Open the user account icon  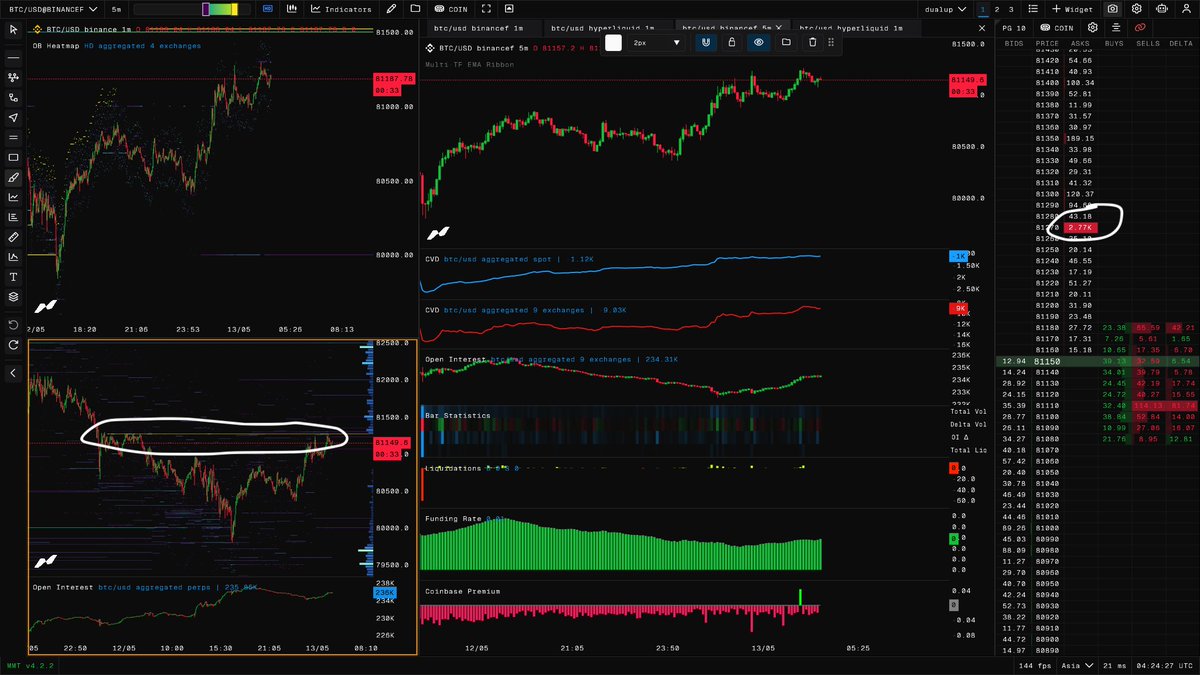[x=1184, y=9]
